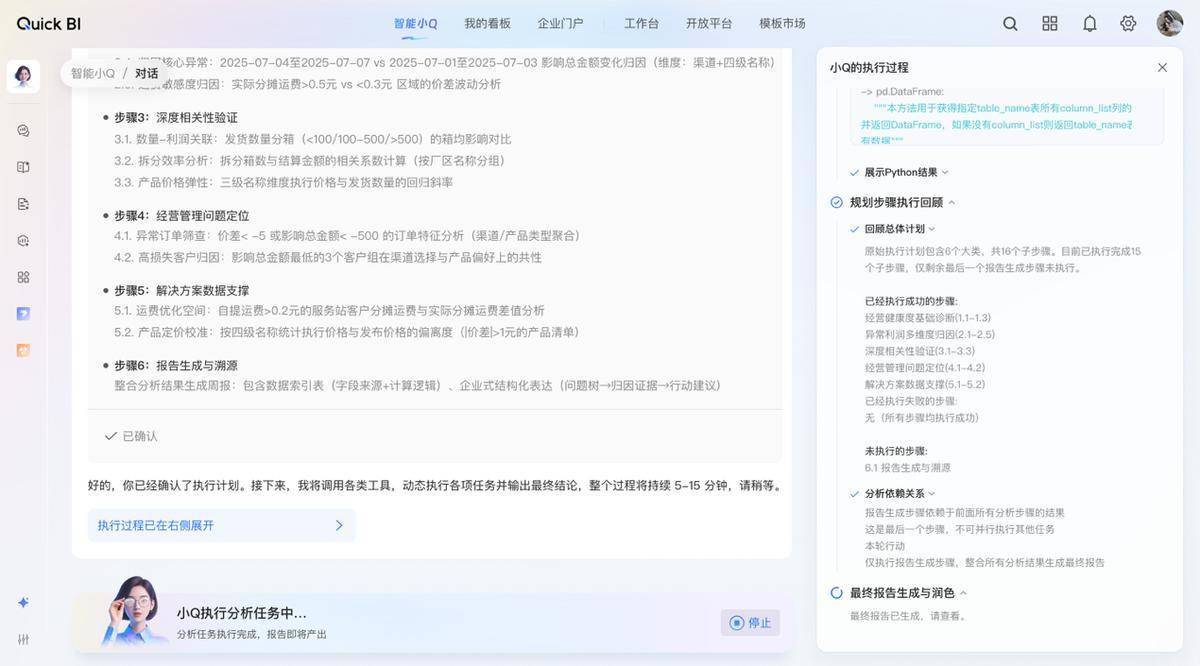Screen dimensions: 1200x666
Task: Click 经营健康度基础诊断(1.1-1.3) line
Action: point(928,318)
